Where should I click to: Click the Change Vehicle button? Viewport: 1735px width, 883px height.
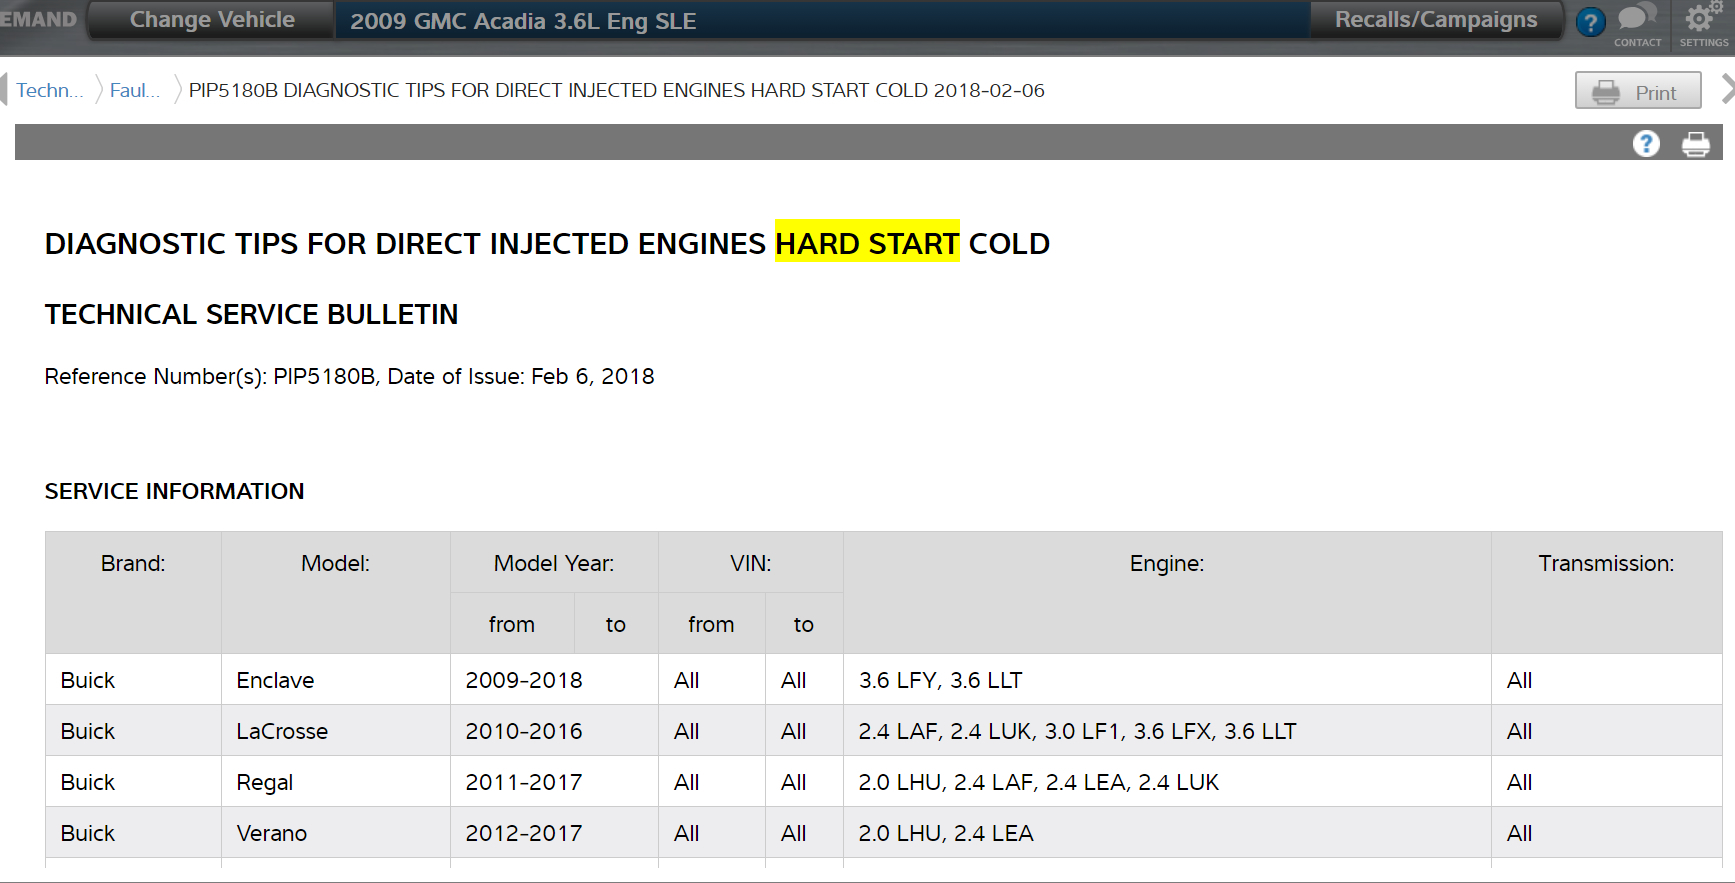[x=212, y=20]
